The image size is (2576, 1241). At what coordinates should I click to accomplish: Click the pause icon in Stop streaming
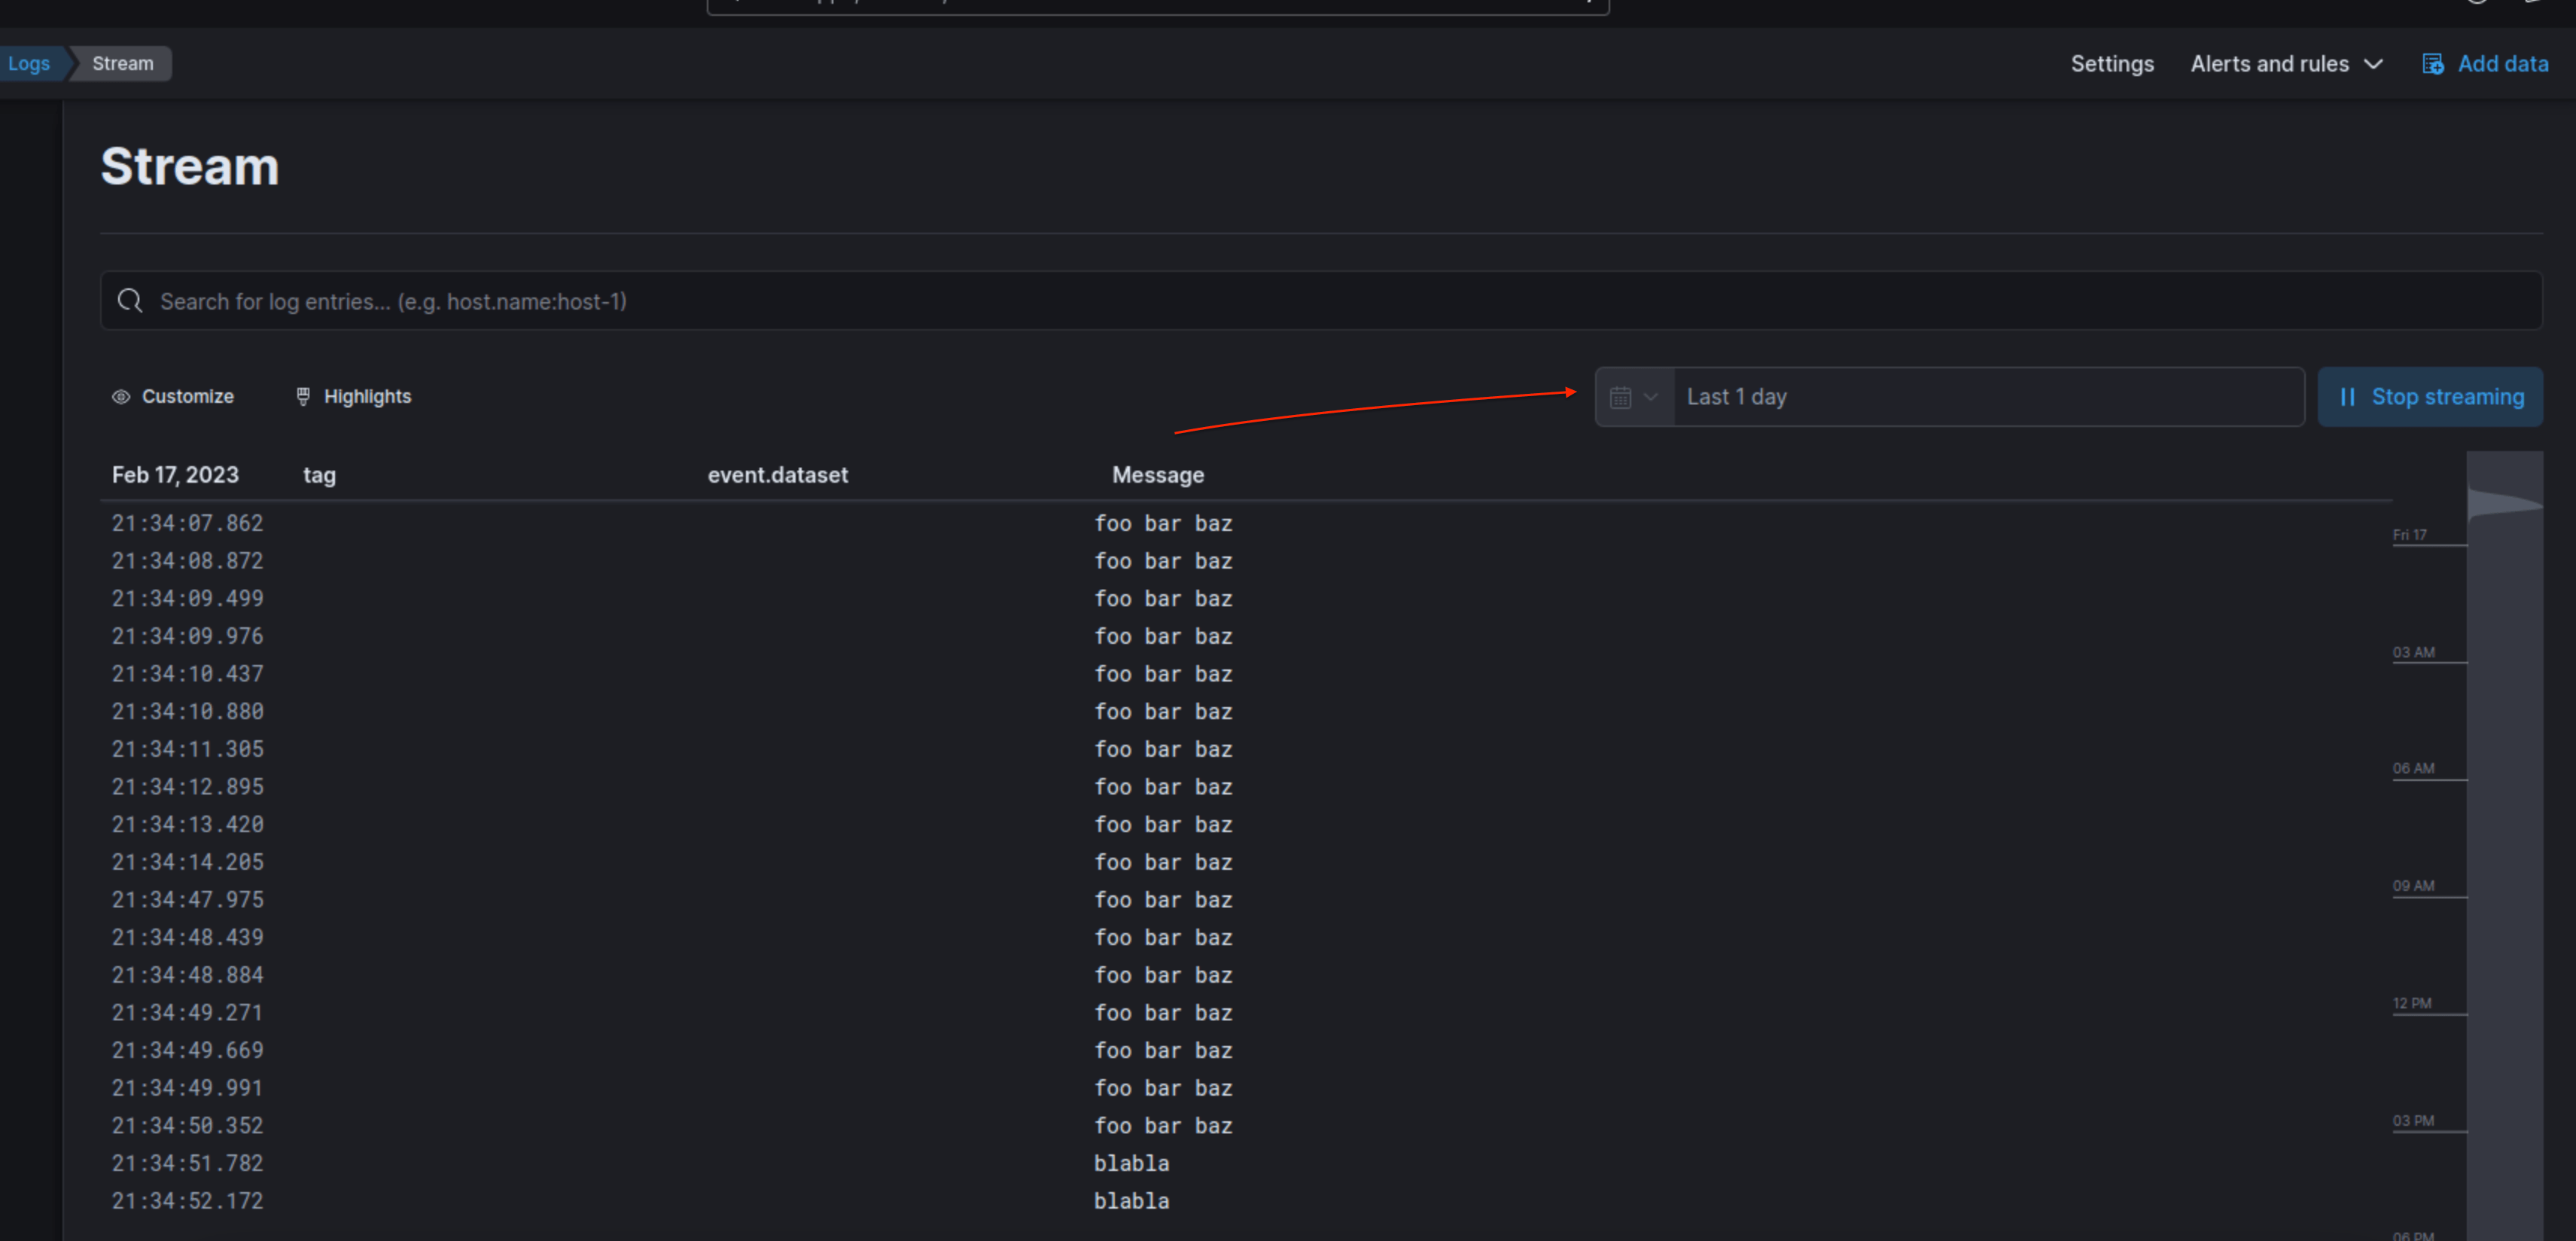(x=2349, y=396)
